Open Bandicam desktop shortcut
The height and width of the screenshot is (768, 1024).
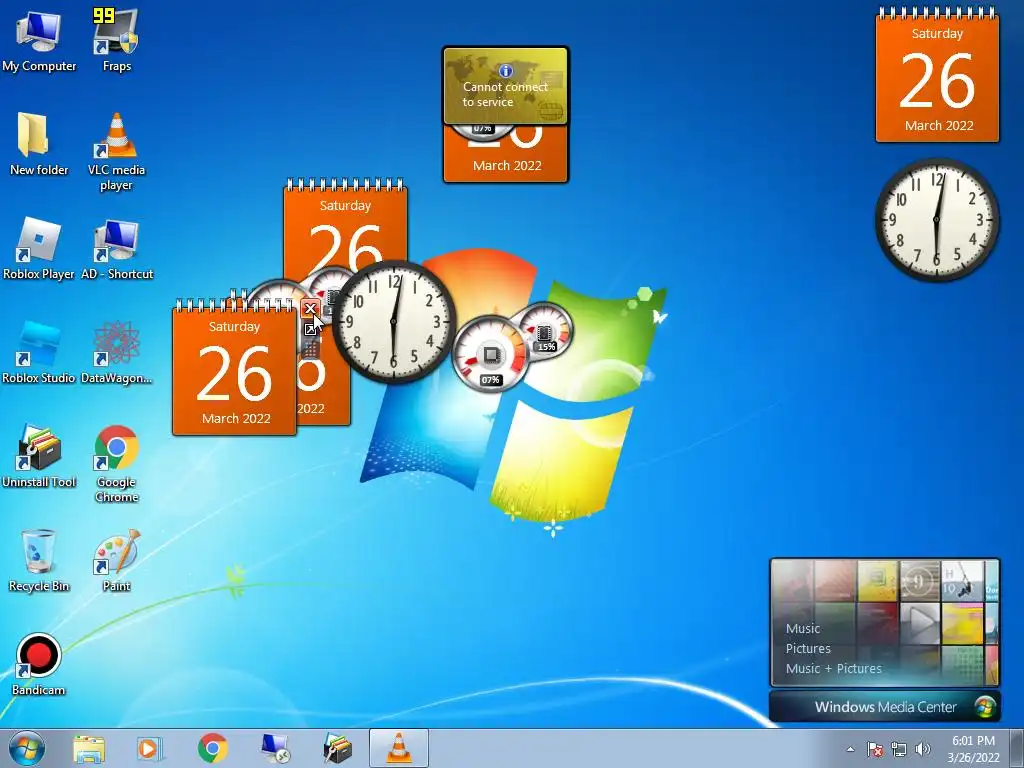coord(39,664)
